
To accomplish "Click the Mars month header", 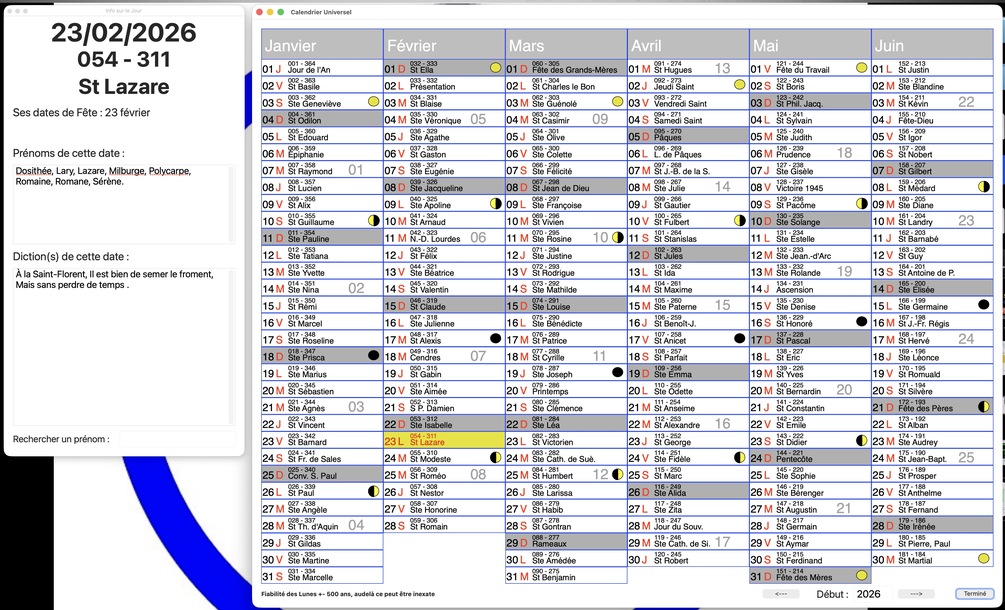I will coord(567,44).
